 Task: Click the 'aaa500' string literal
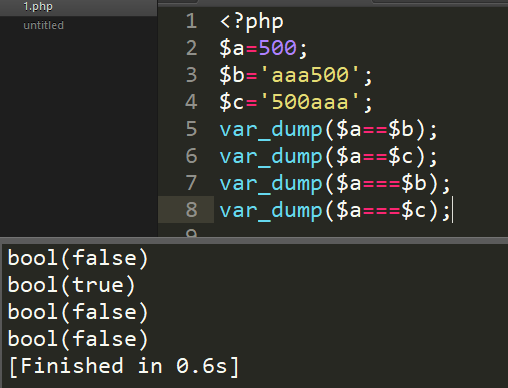pyautogui.click(x=310, y=75)
